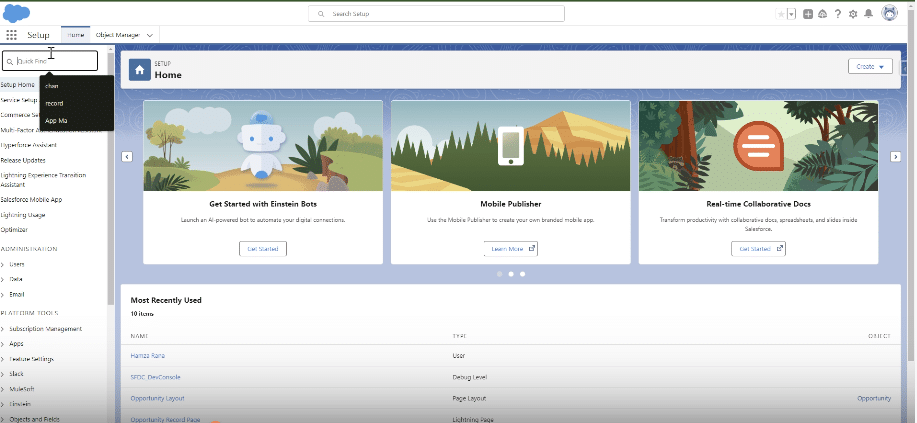Open the Opportunity Layout link
This screenshot has width=917, height=423.
[157, 398]
